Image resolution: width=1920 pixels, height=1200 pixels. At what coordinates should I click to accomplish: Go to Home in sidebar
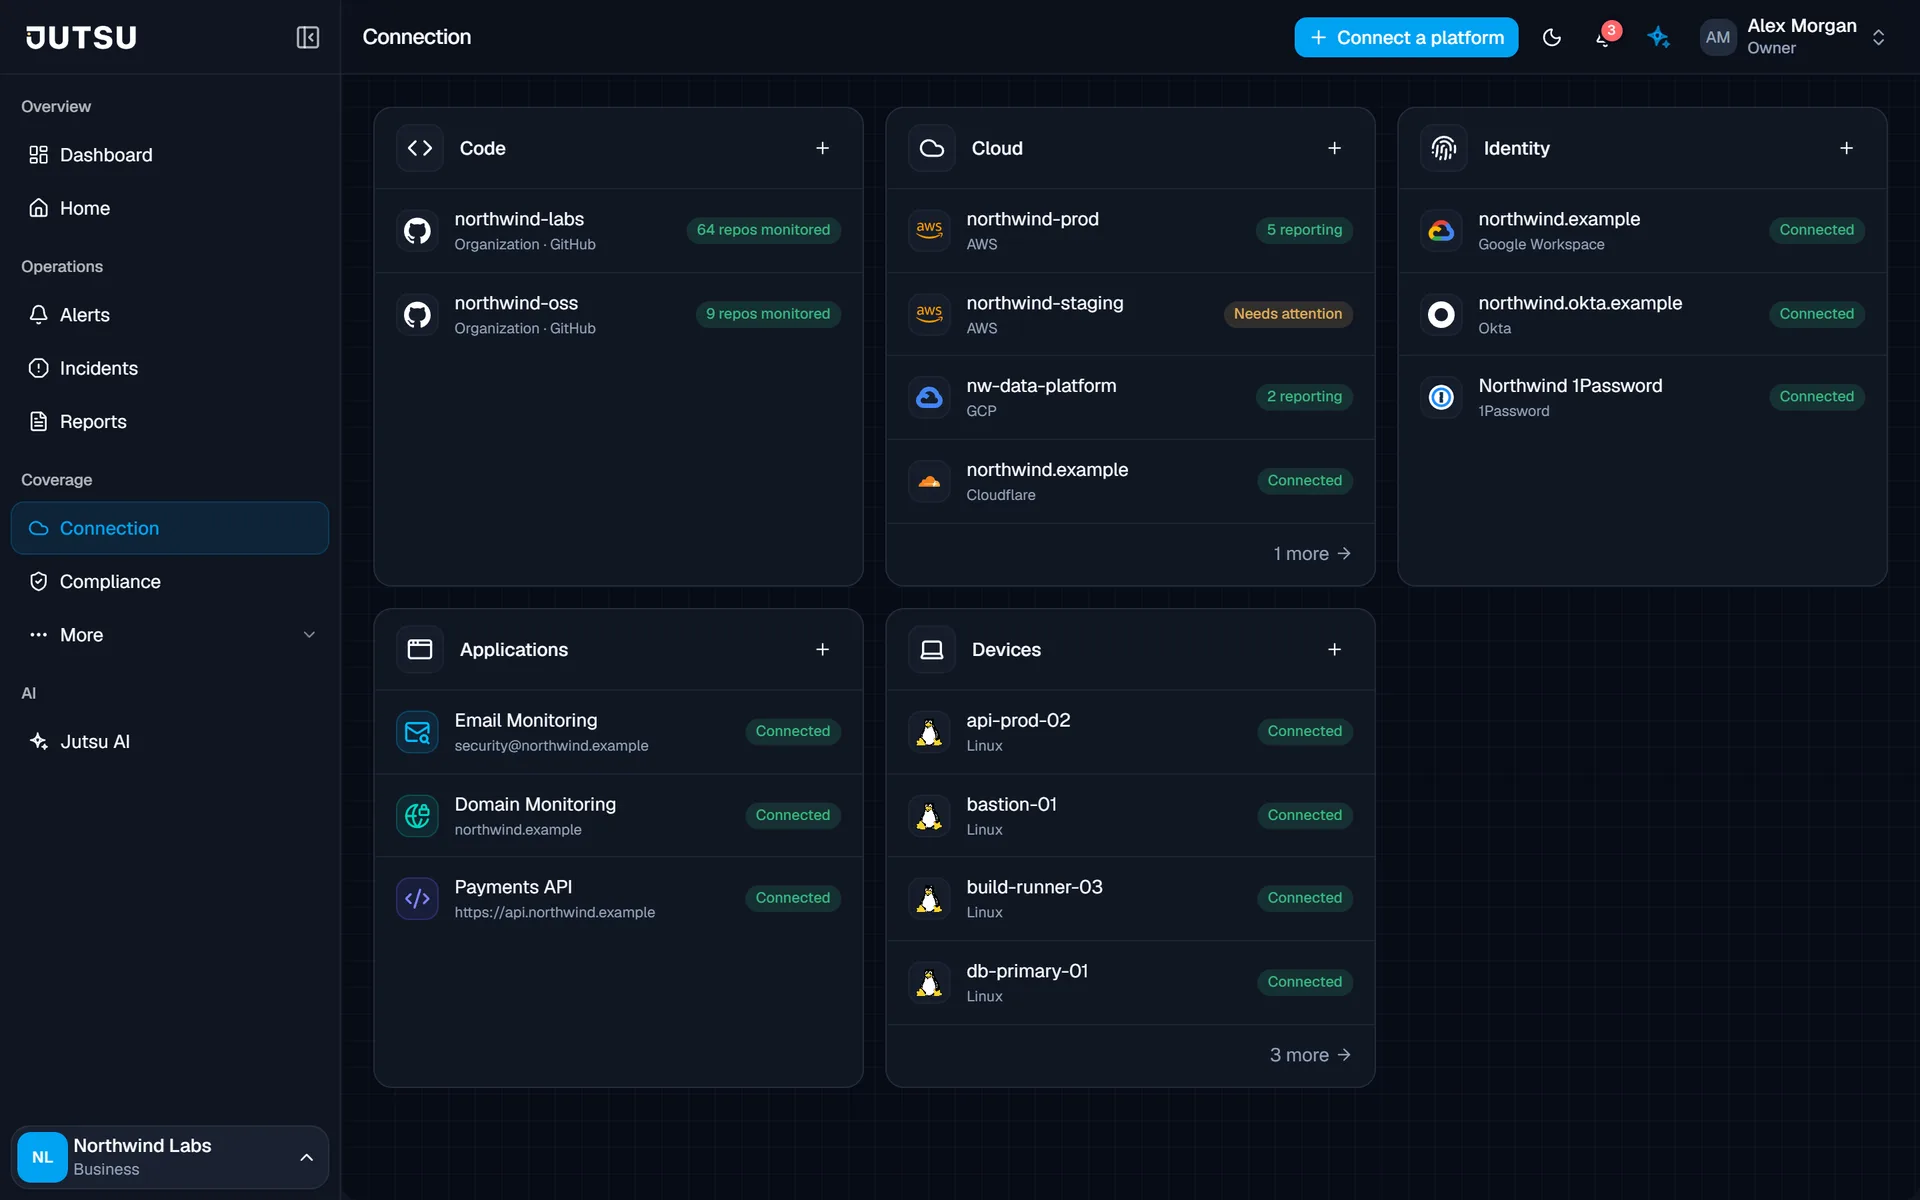[x=170, y=208]
